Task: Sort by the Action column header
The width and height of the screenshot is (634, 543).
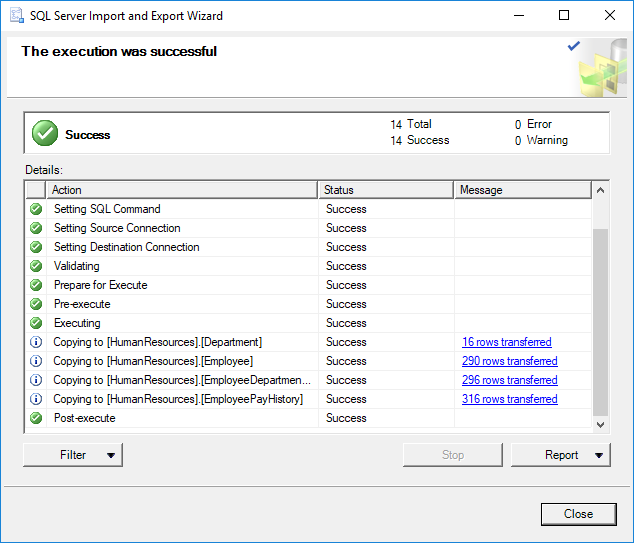Action: [182, 190]
